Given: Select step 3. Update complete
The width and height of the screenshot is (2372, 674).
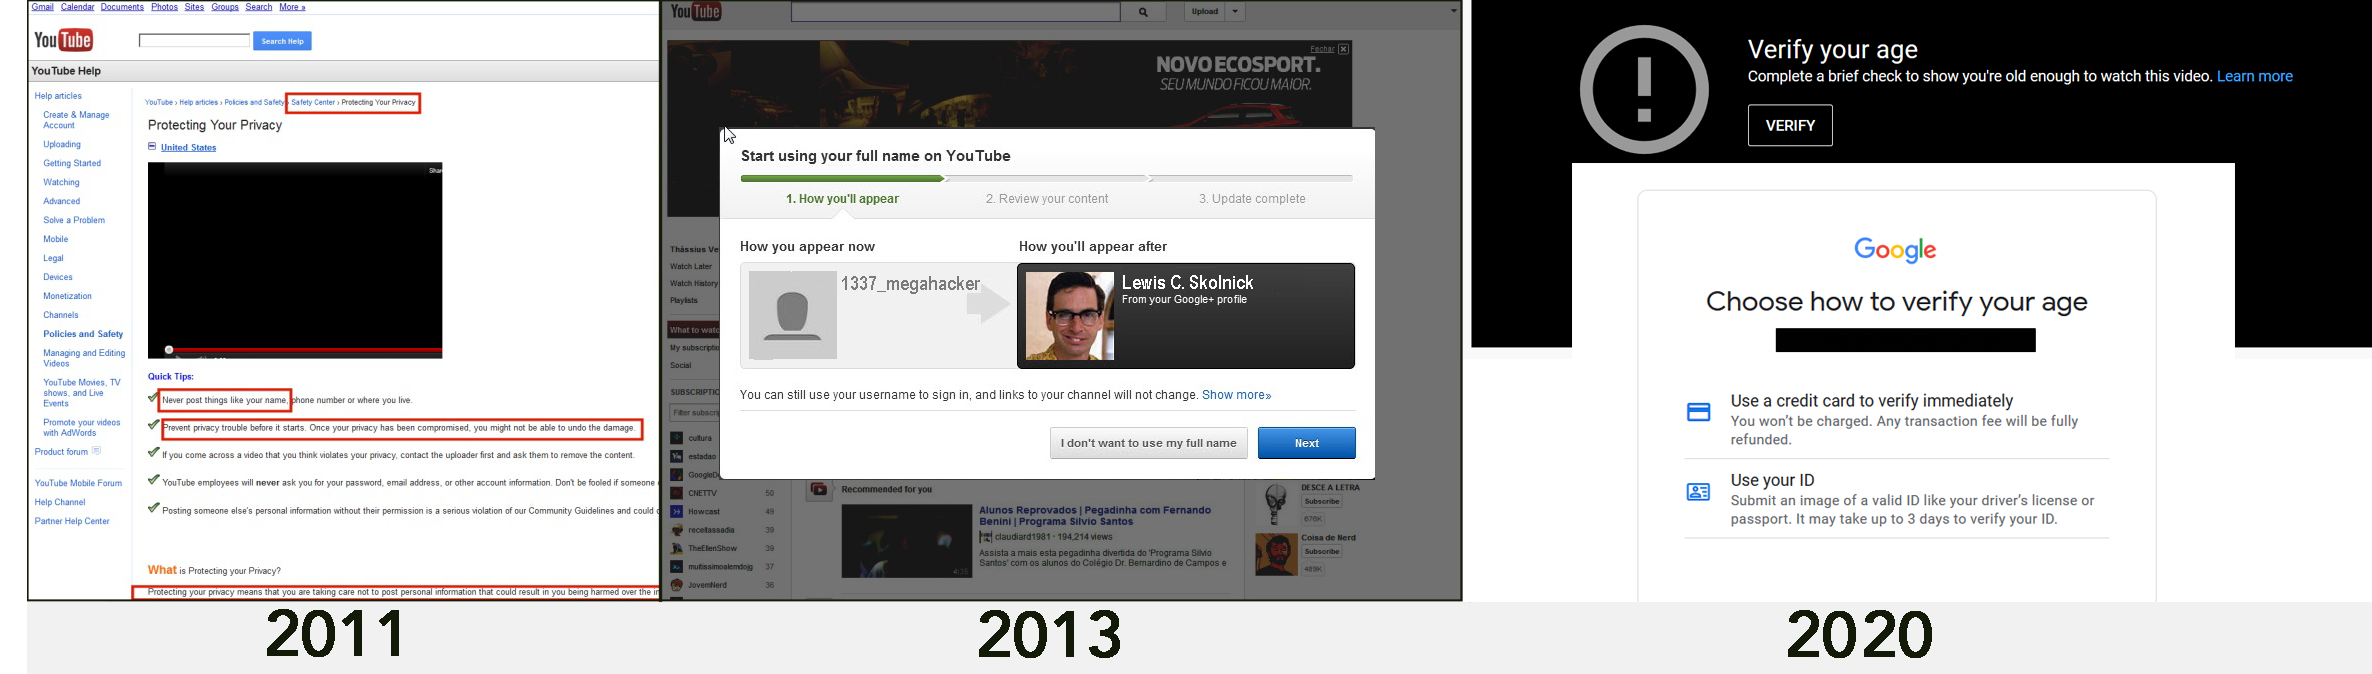Looking at the screenshot, I should (1252, 199).
